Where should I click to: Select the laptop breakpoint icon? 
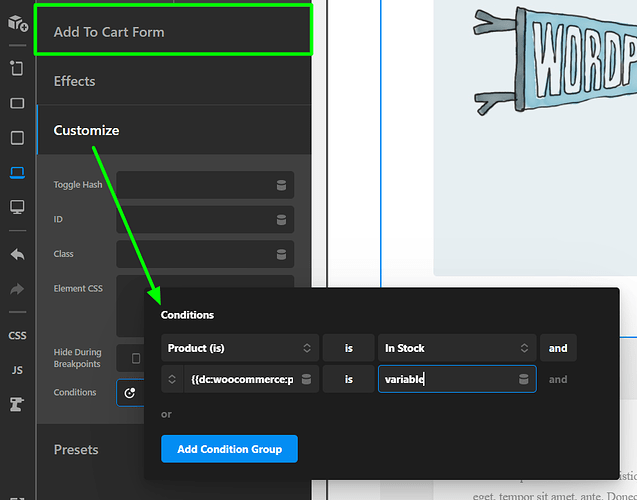point(17,172)
